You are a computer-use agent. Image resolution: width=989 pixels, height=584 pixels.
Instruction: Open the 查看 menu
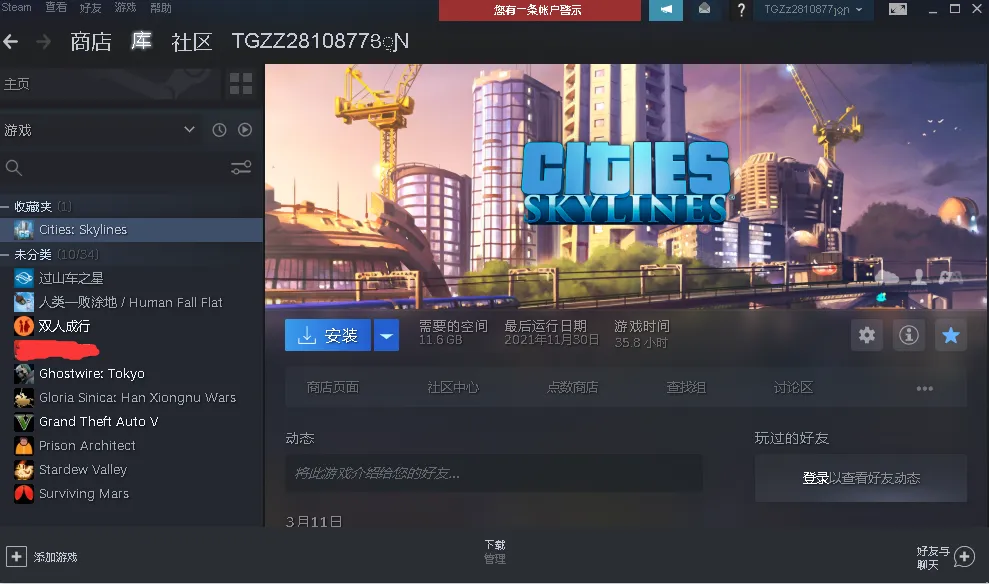tap(56, 8)
